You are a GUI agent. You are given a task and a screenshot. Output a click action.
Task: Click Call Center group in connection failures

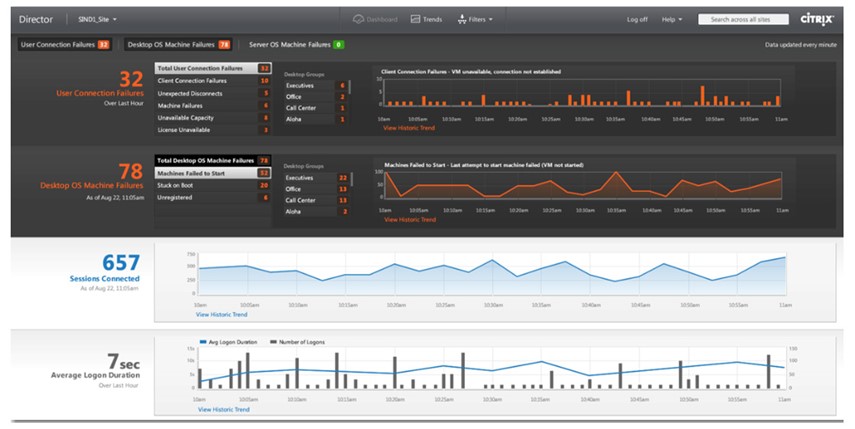tap(315, 108)
